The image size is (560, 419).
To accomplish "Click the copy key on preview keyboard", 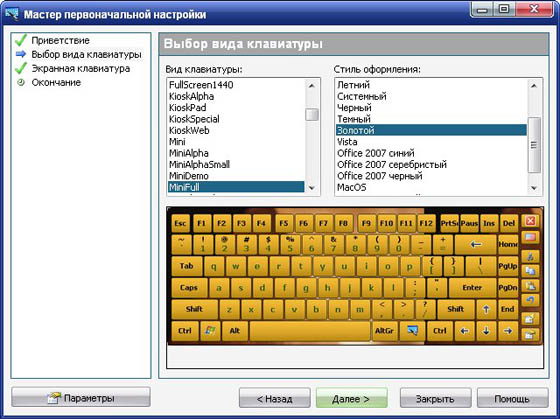I will pyautogui.click(x=530, y=271).
